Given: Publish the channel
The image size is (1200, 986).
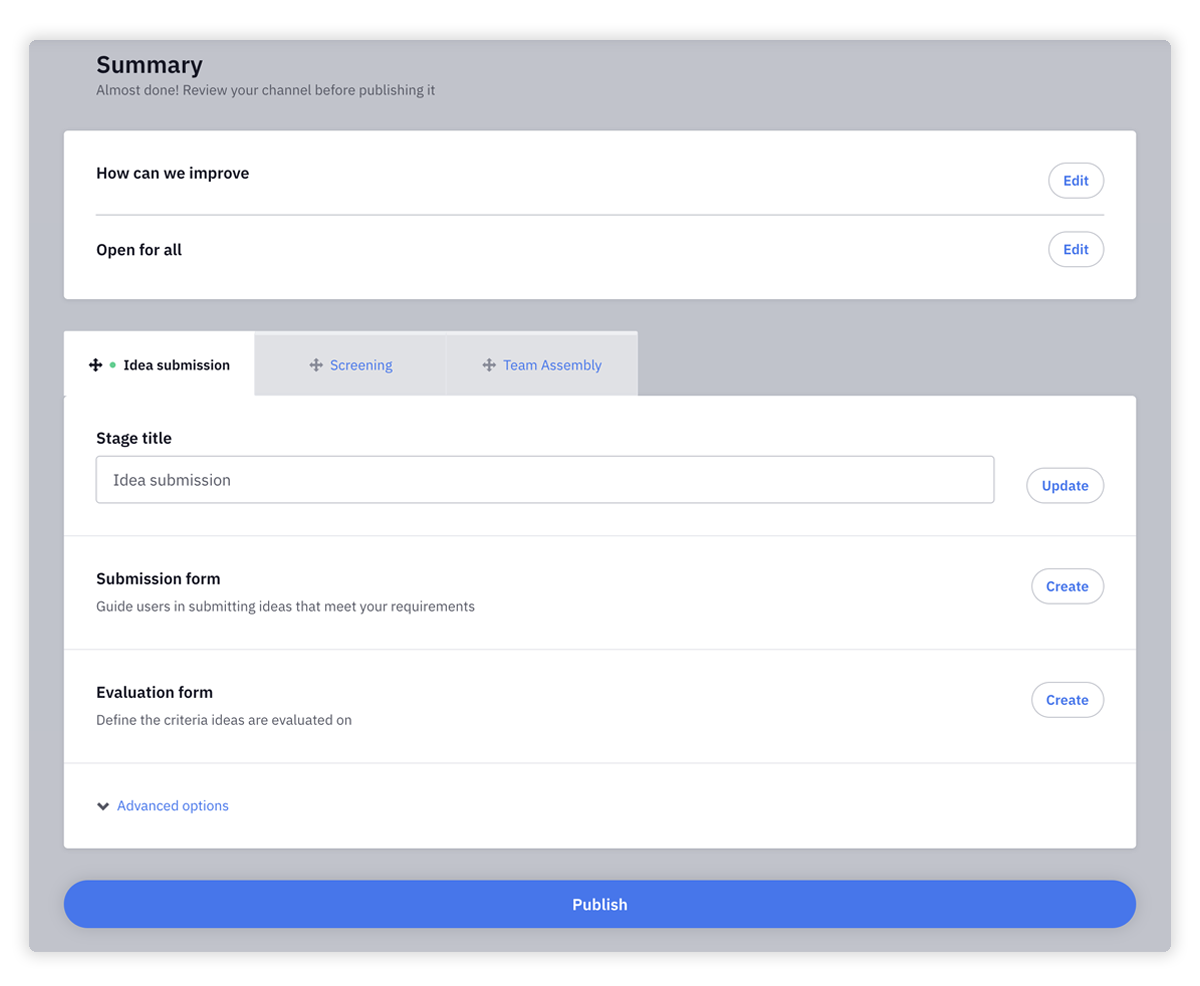Looking at the screenshot, I should click(x=600, y=904).
